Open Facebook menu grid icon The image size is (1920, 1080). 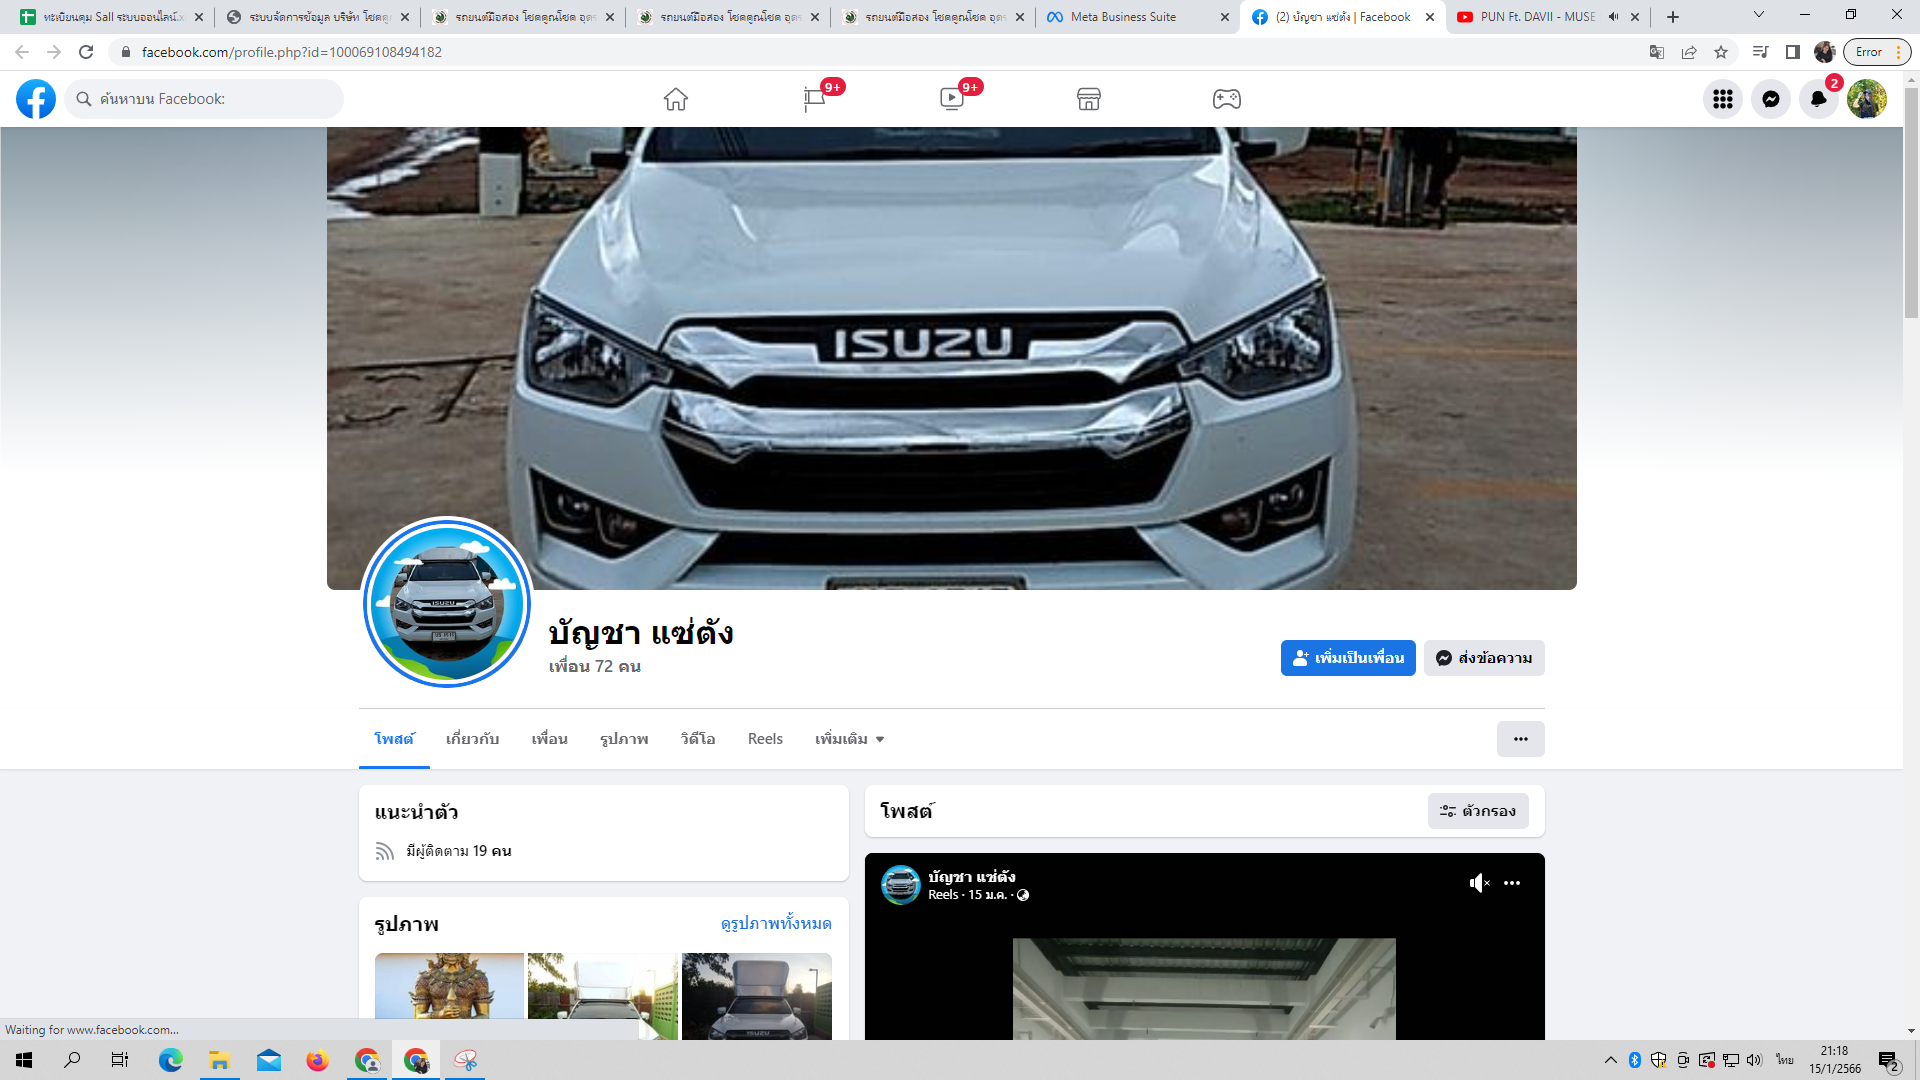tap(1722, 99)
